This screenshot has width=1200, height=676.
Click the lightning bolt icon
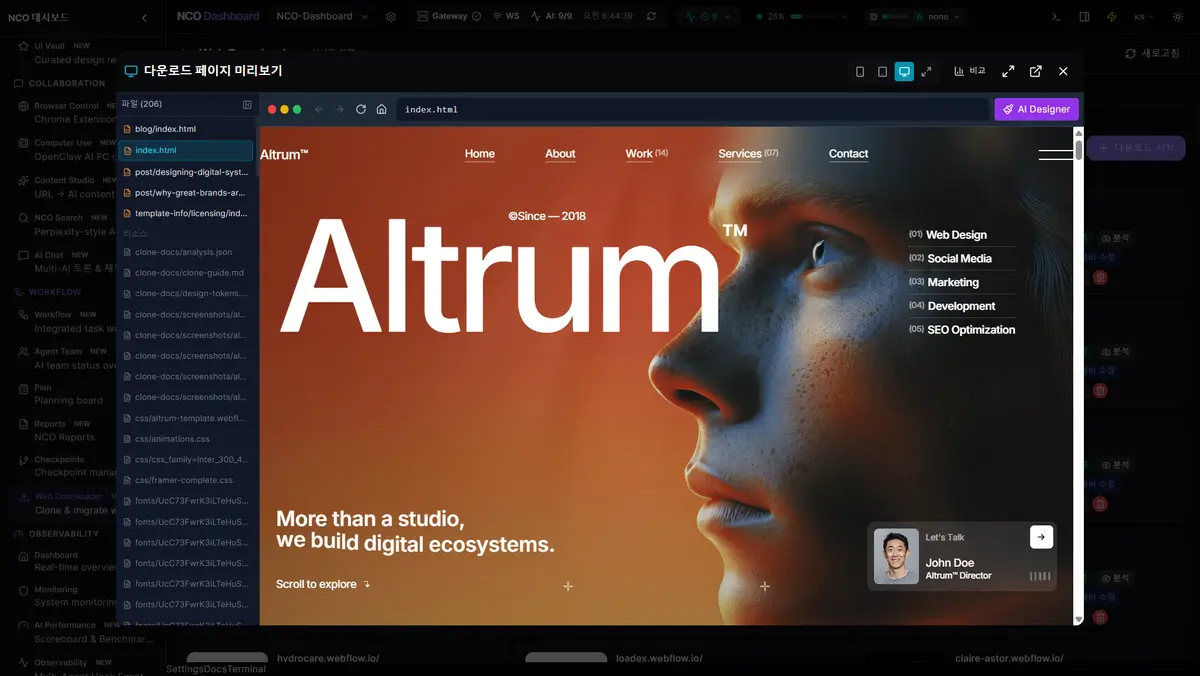[x=1112, y=17]
